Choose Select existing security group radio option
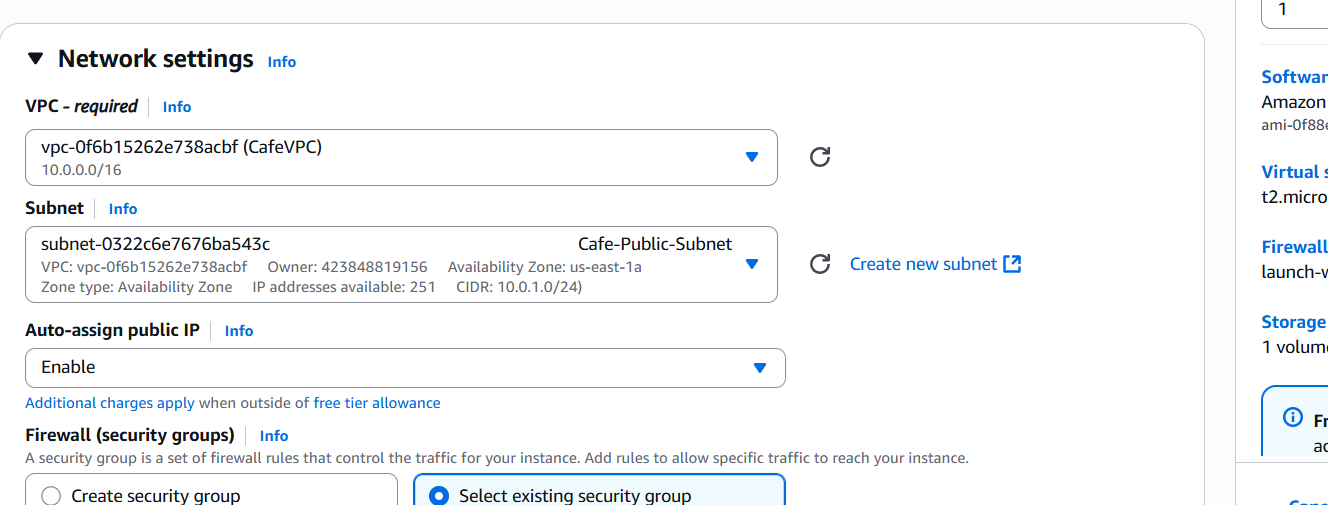The image size is (1328, 505). pyautogui.click(x=439, y=496)
